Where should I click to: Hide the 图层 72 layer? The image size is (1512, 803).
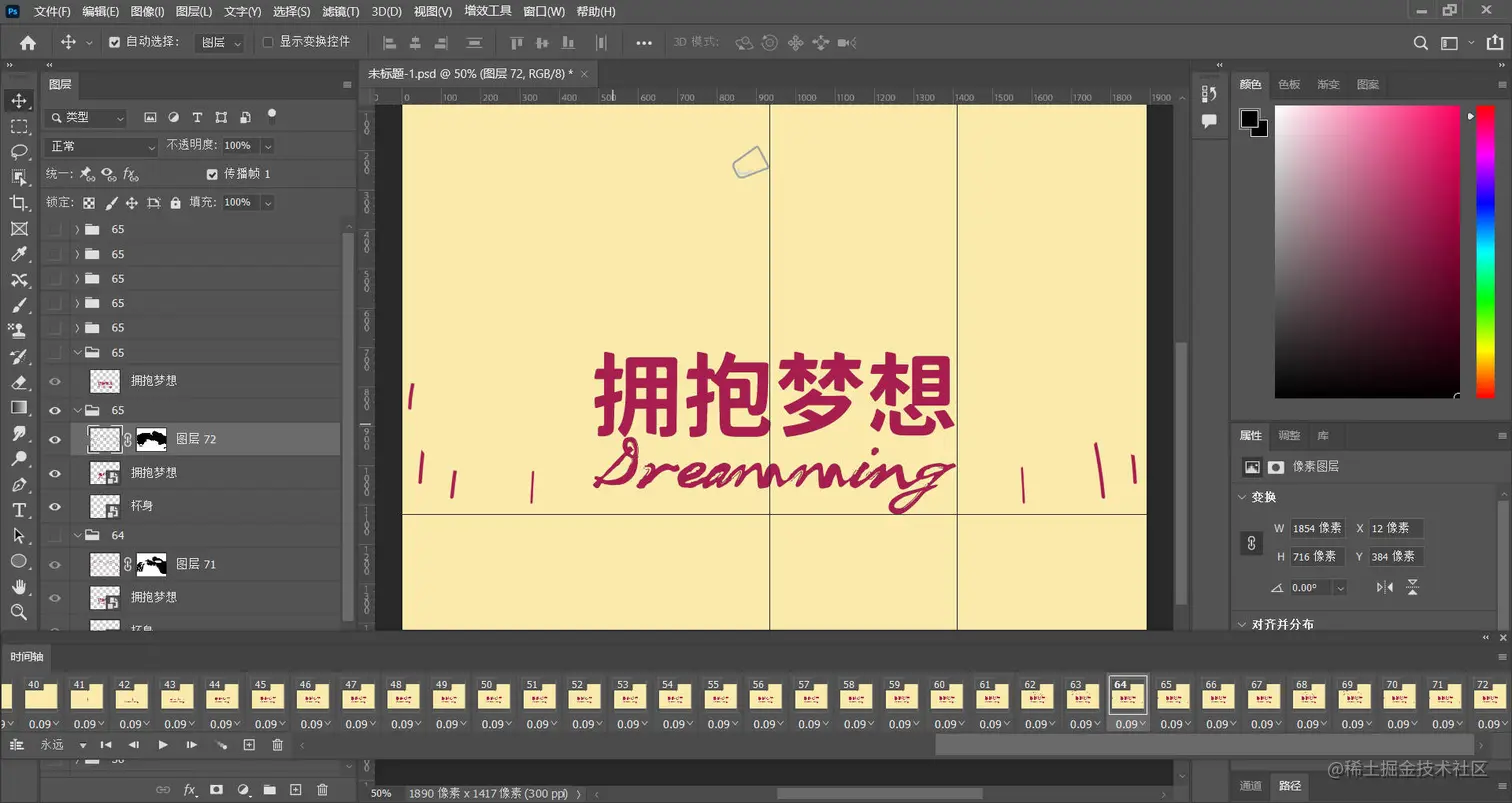pos(55,439)
